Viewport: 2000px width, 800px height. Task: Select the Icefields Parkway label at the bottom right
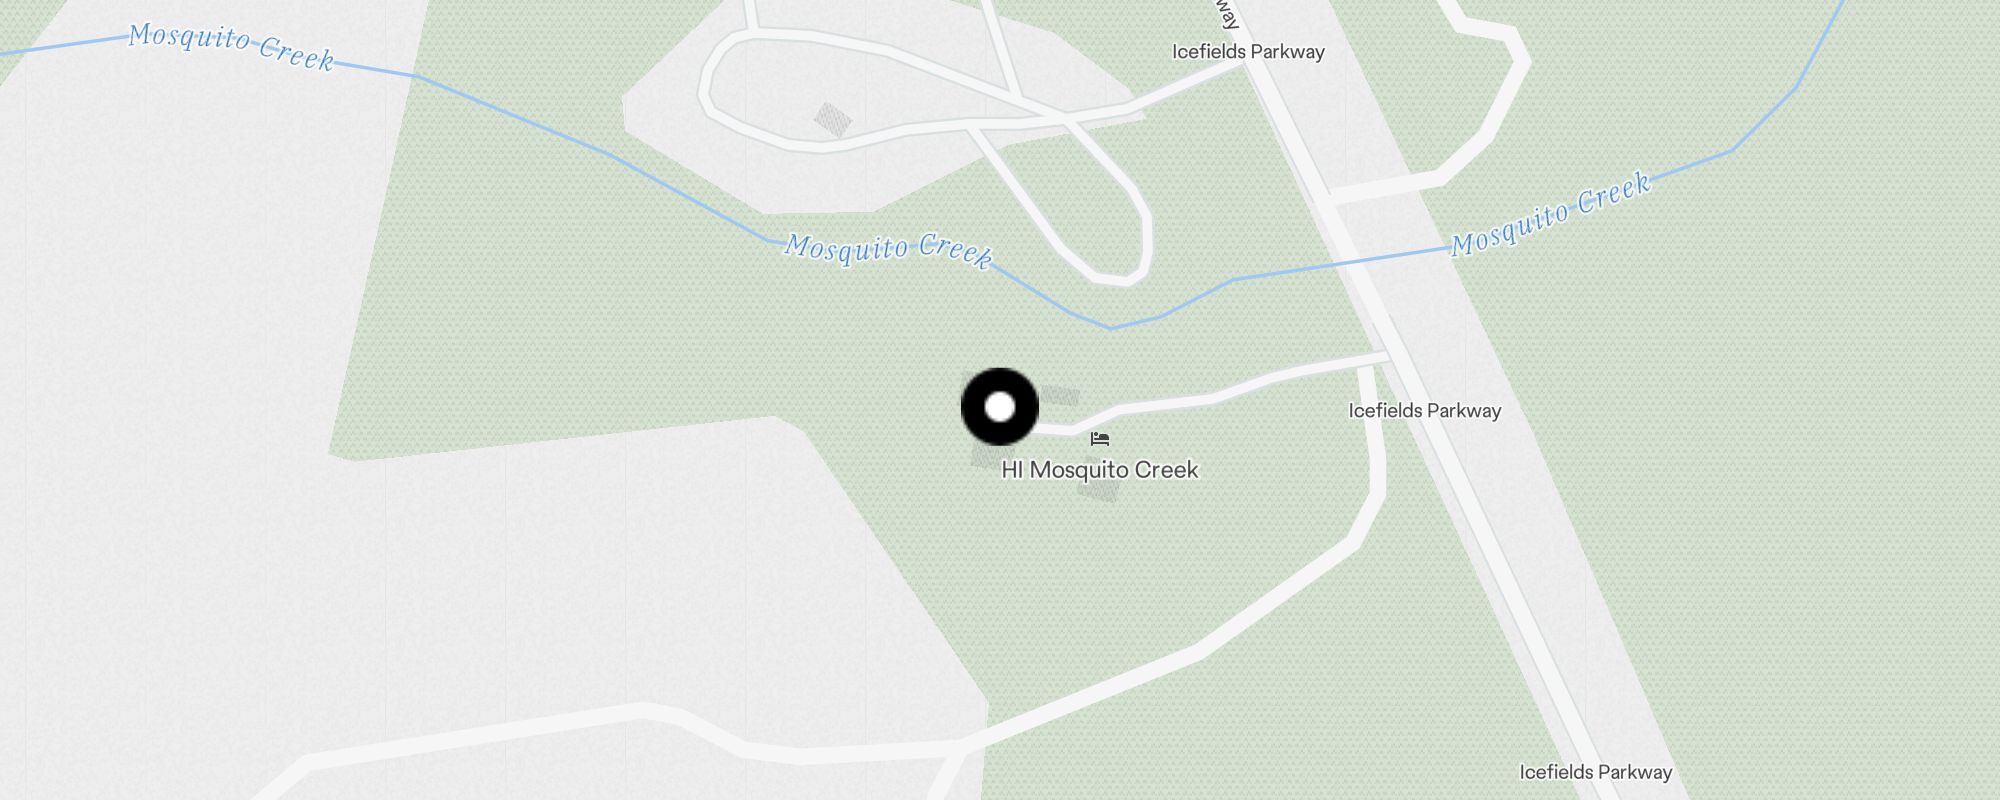tap(1595, 772)
